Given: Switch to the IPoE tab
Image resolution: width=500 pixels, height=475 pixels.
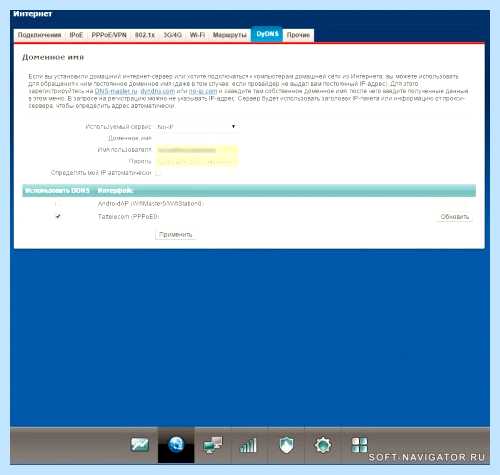Looking at the screenshot, I should 76,35.
